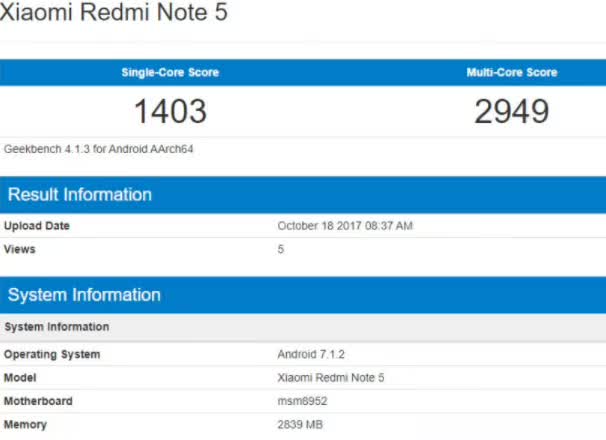Click the Android 7.1.2 value
The height and width of the screenshot is (440, 606).
[311, 355]
